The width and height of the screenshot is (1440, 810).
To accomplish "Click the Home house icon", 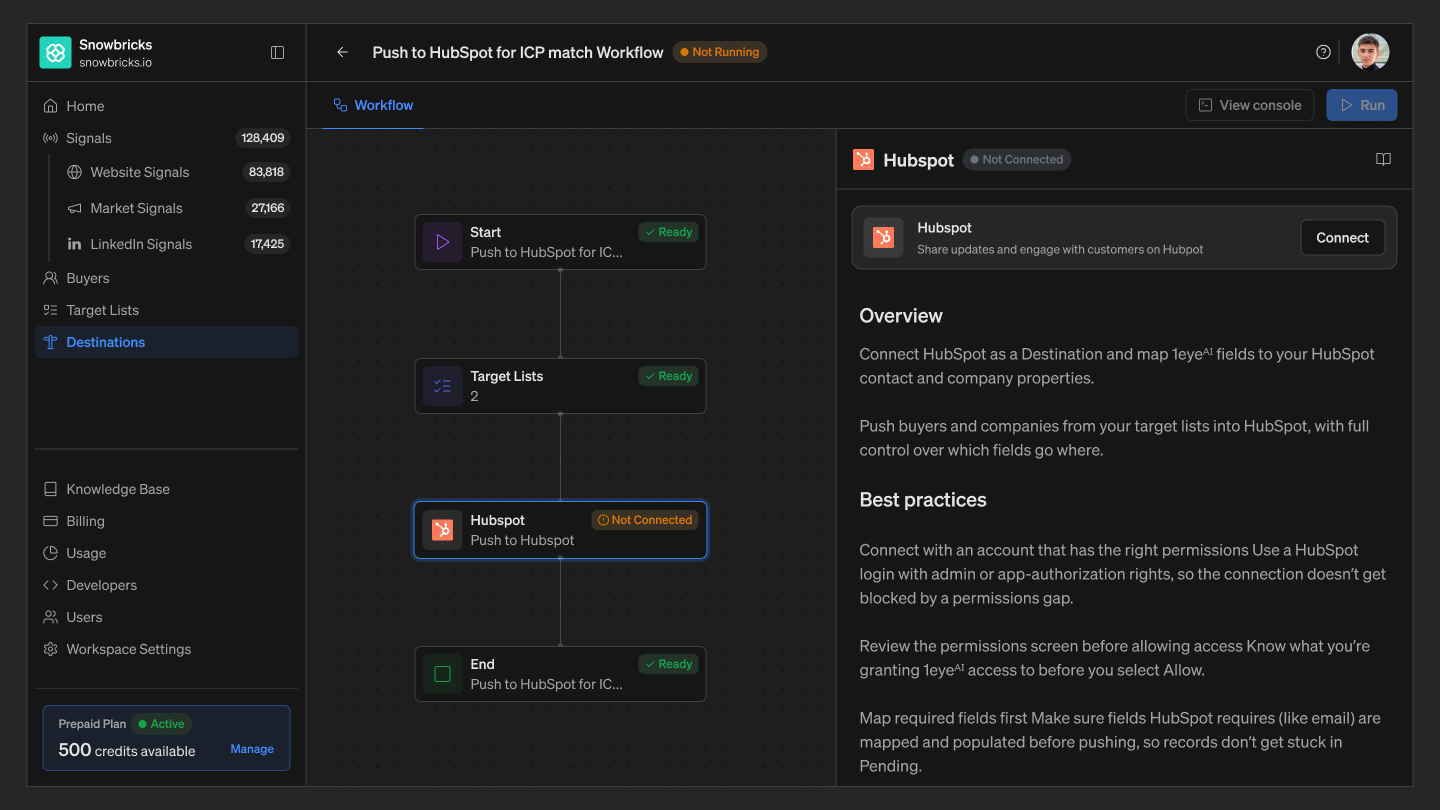I will [50, 106].
